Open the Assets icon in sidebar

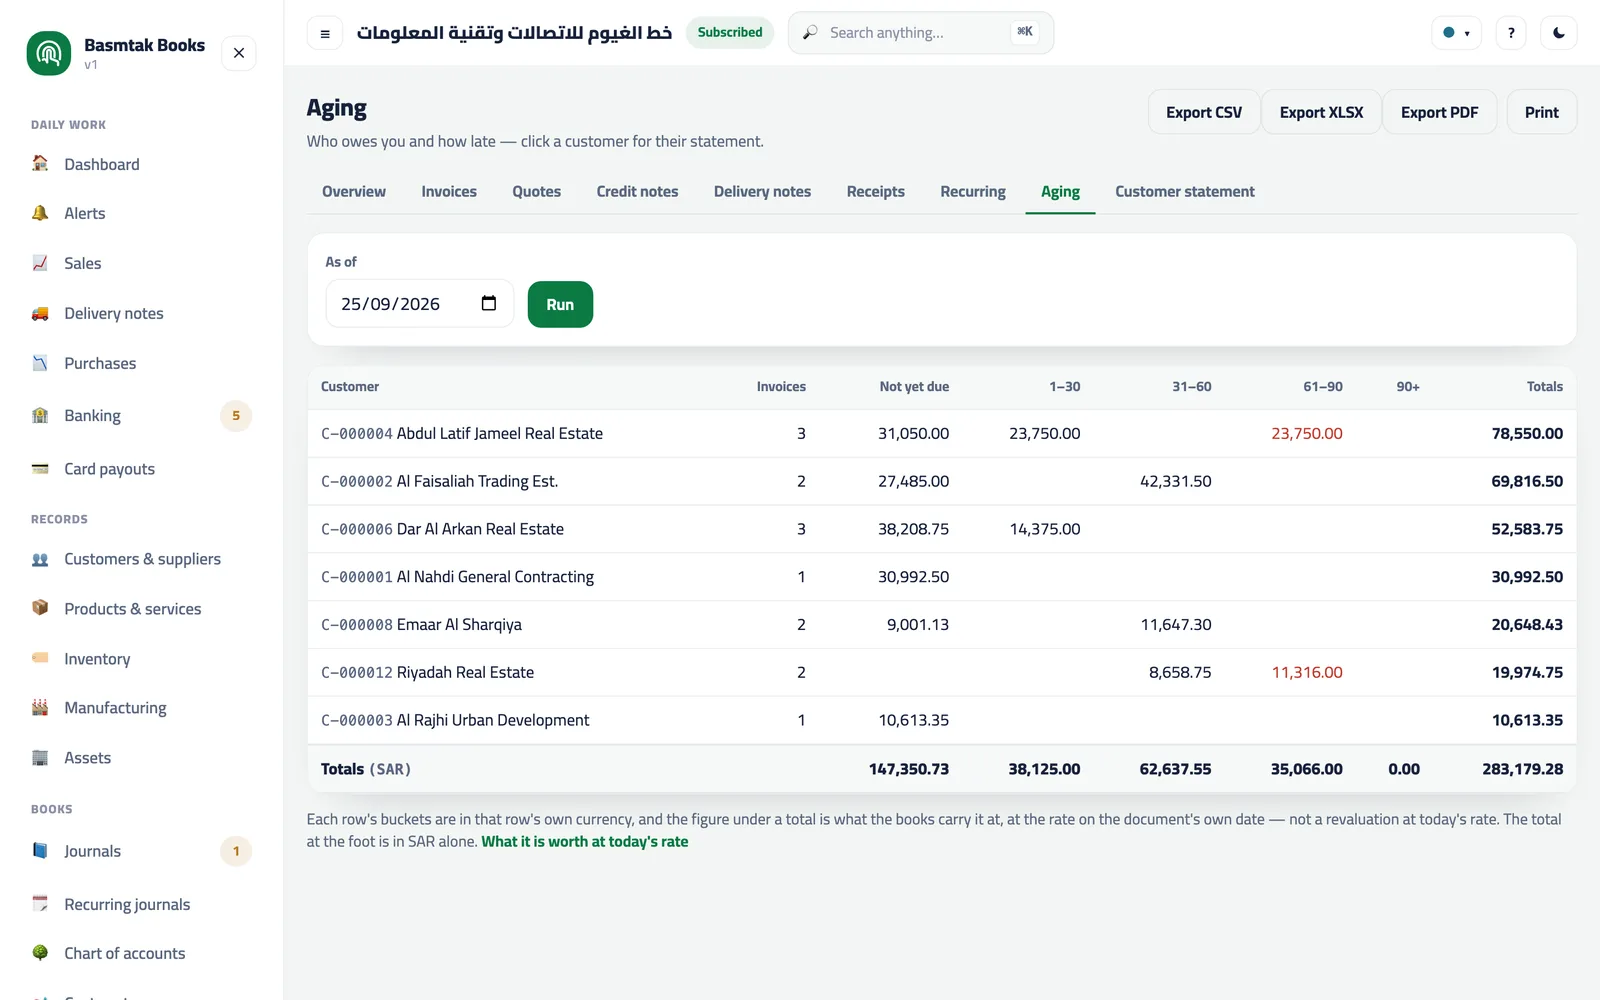(40, 757)
